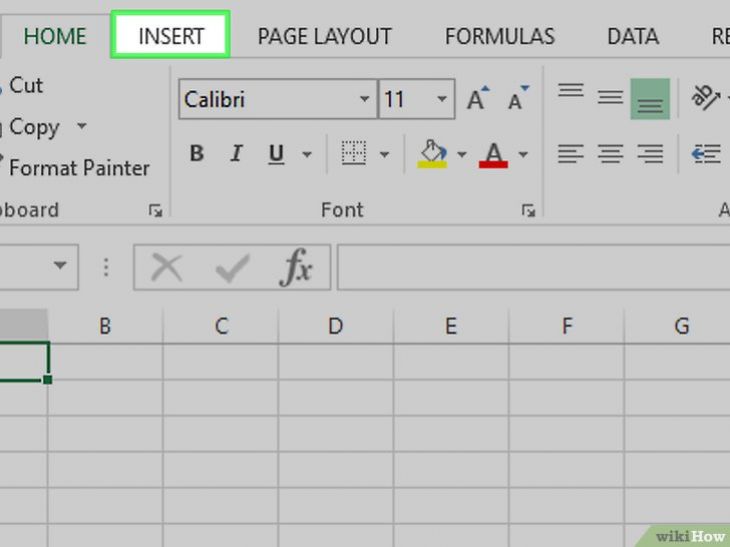The height and width of the screenshot is (547, 730).
Task: Click the text Orientation icon
Action: pos(705,97)
